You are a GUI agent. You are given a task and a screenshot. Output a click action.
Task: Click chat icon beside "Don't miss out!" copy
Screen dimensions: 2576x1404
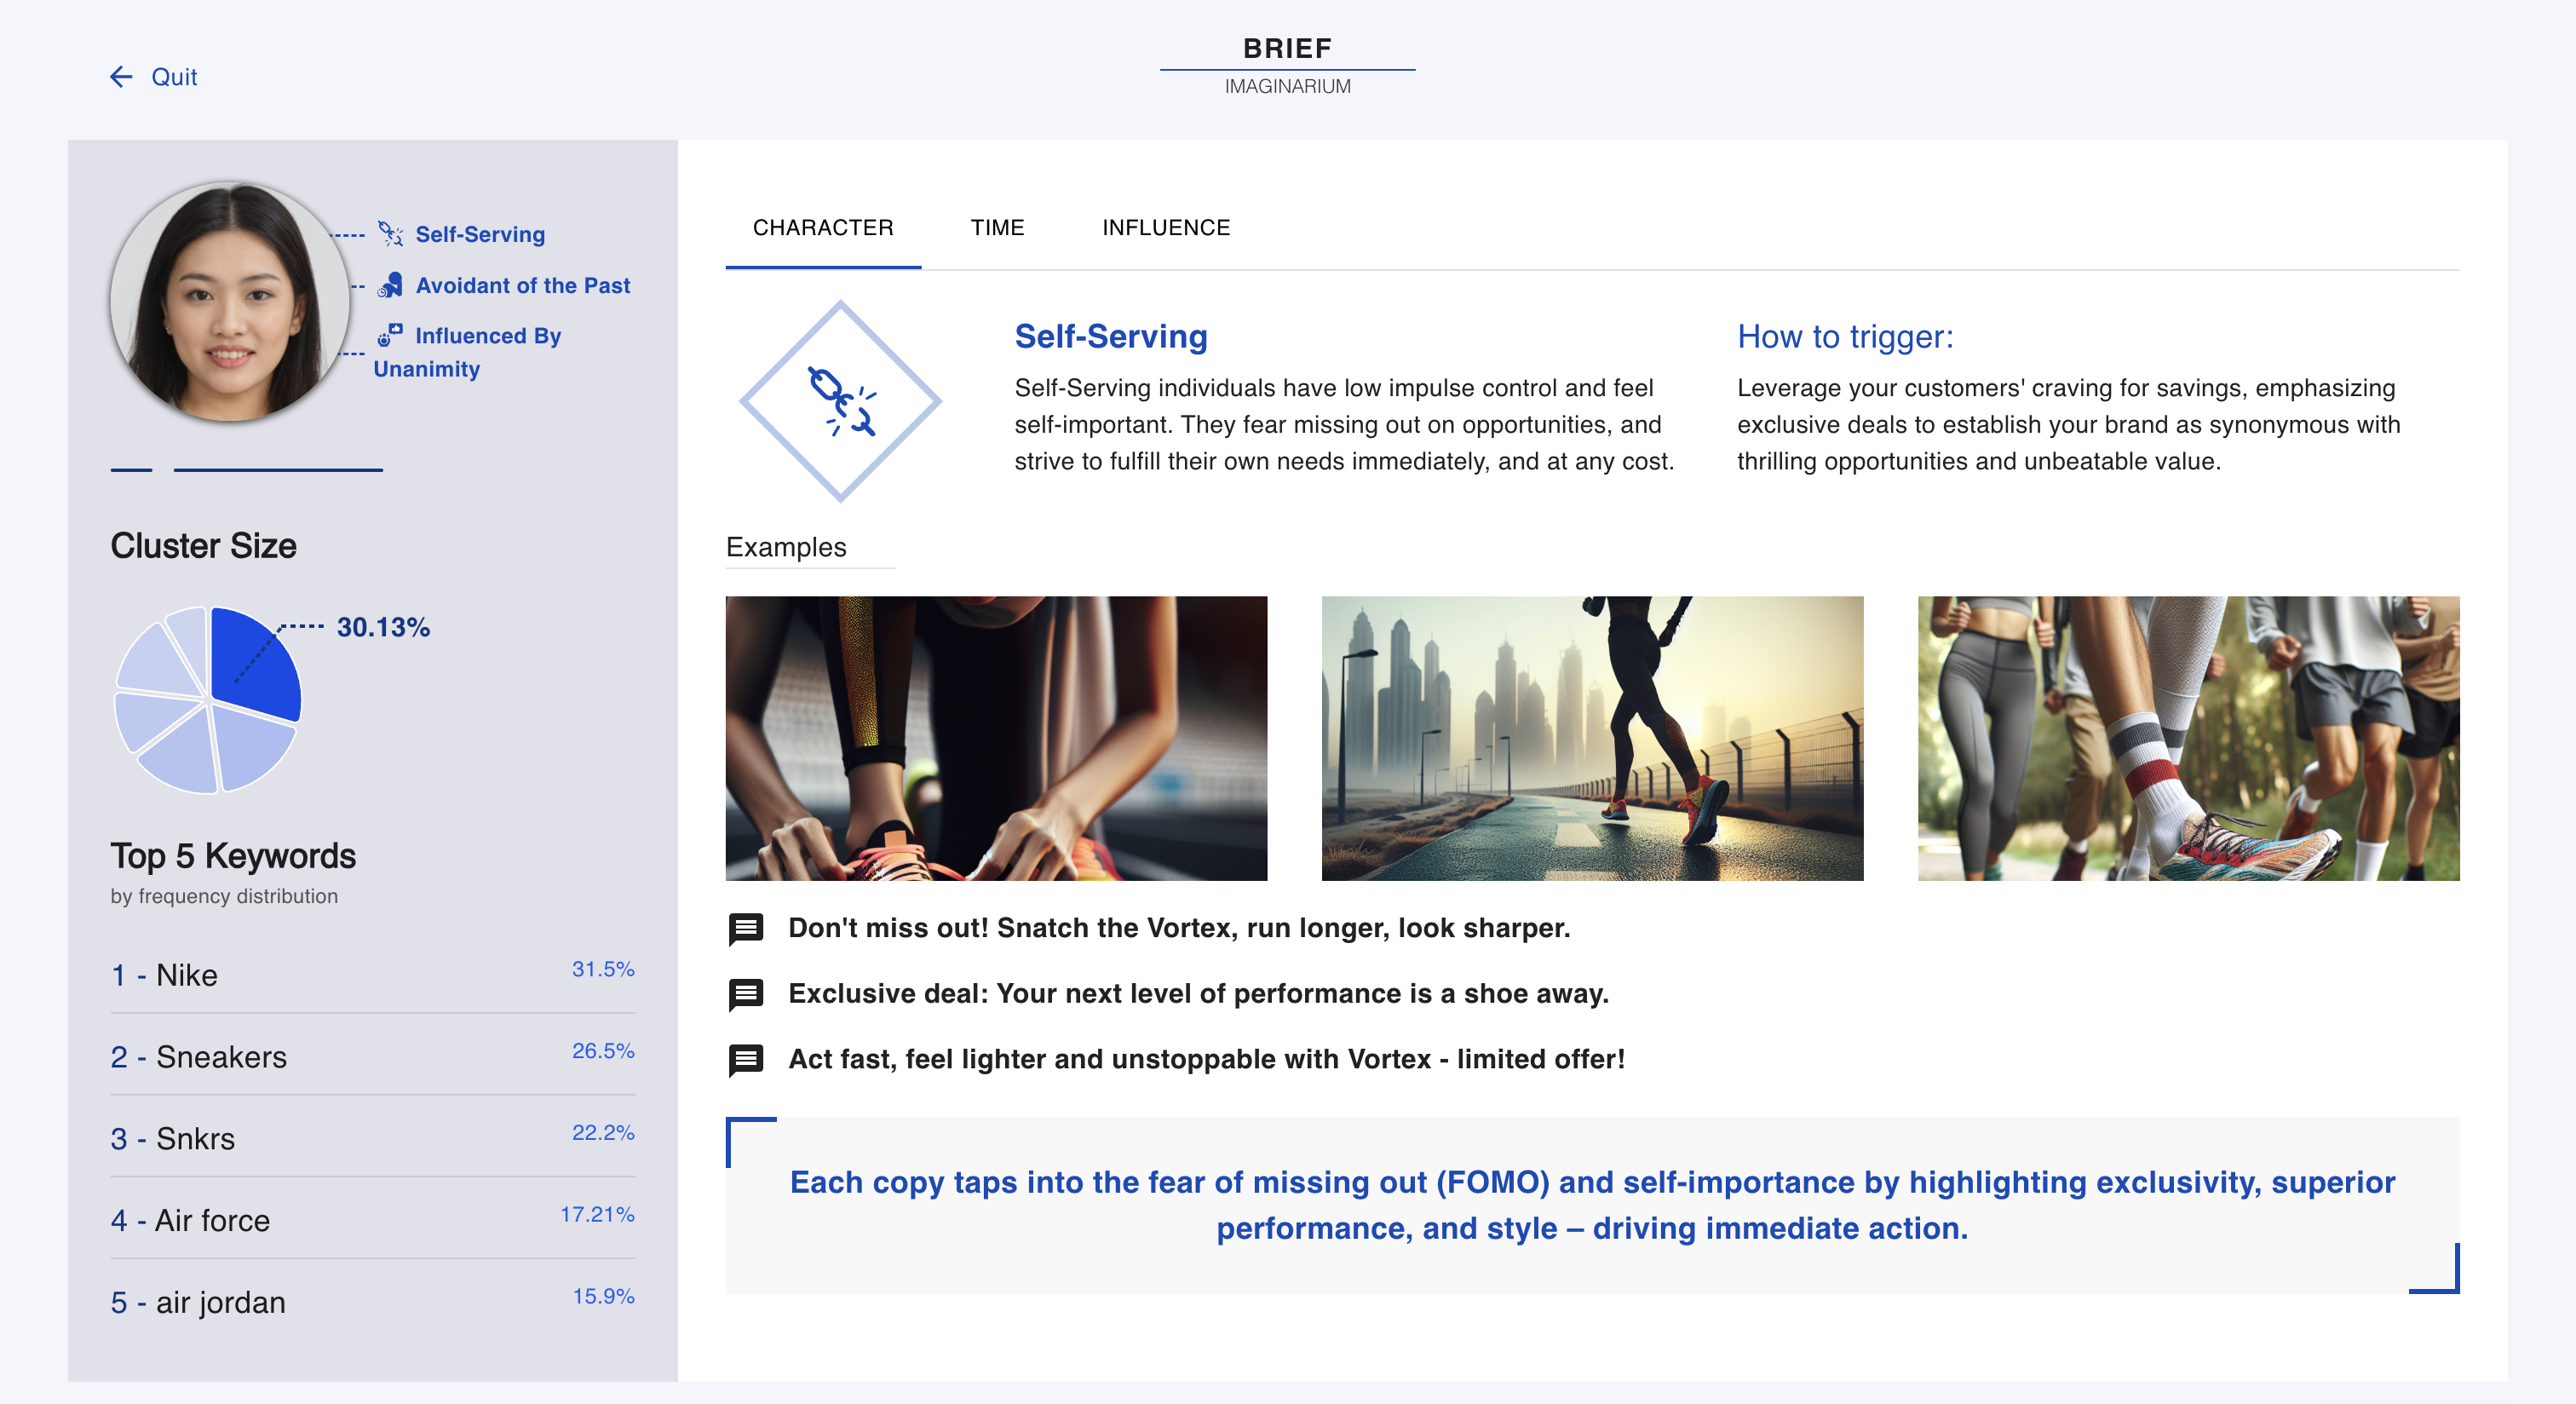click(x=746, y=929)
